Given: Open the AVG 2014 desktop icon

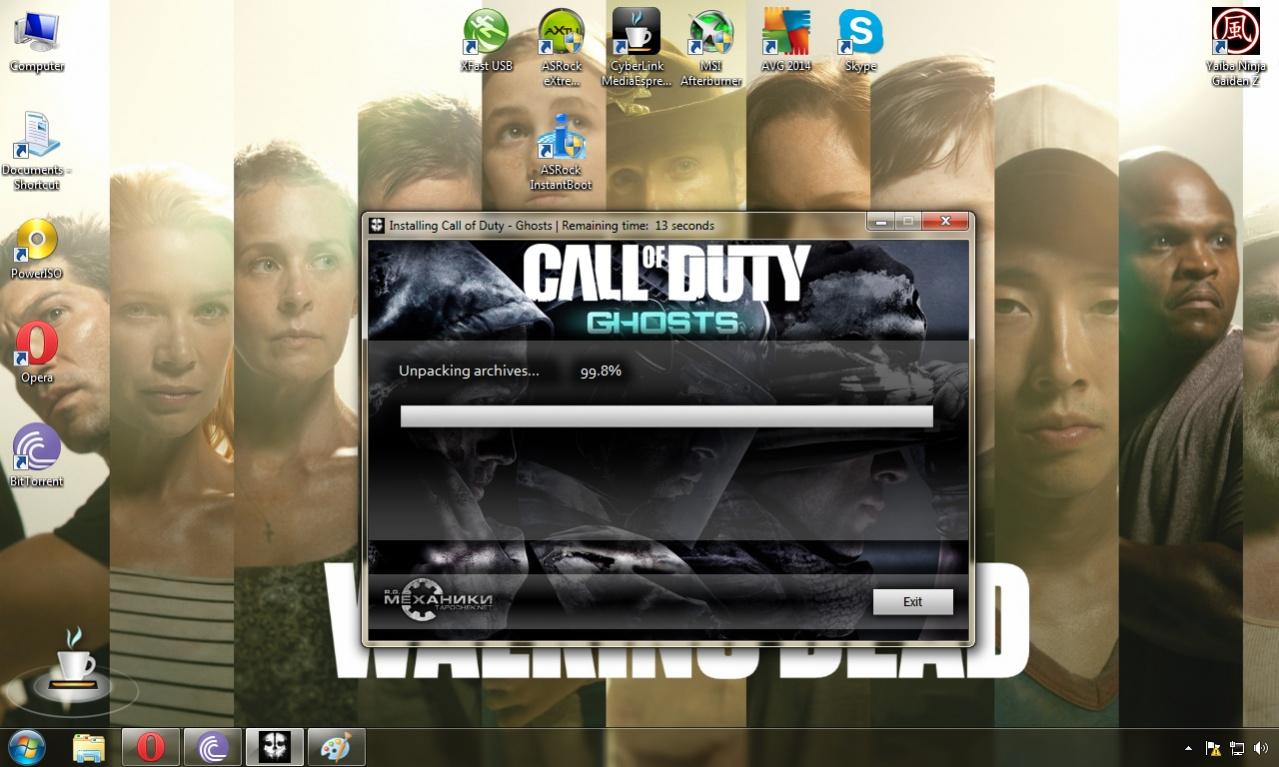Looking at the screenshot, I should [x=786, y=40].
